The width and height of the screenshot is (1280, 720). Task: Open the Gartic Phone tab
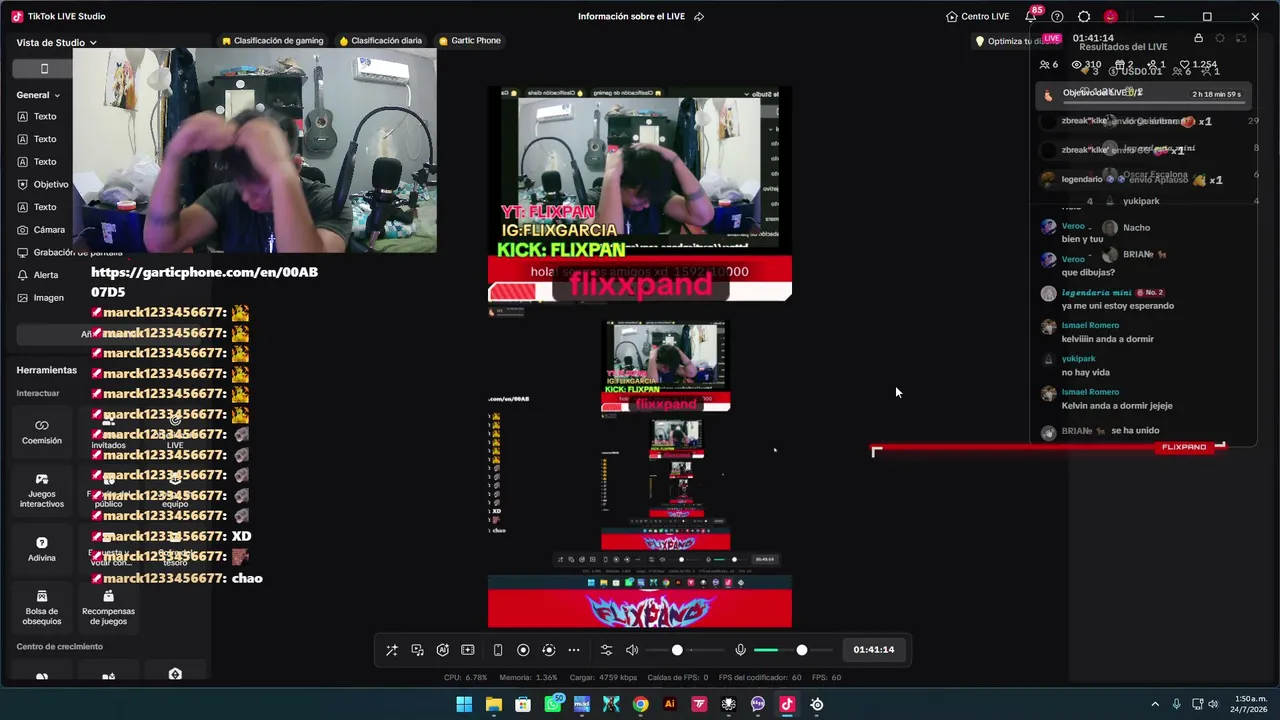470,41
